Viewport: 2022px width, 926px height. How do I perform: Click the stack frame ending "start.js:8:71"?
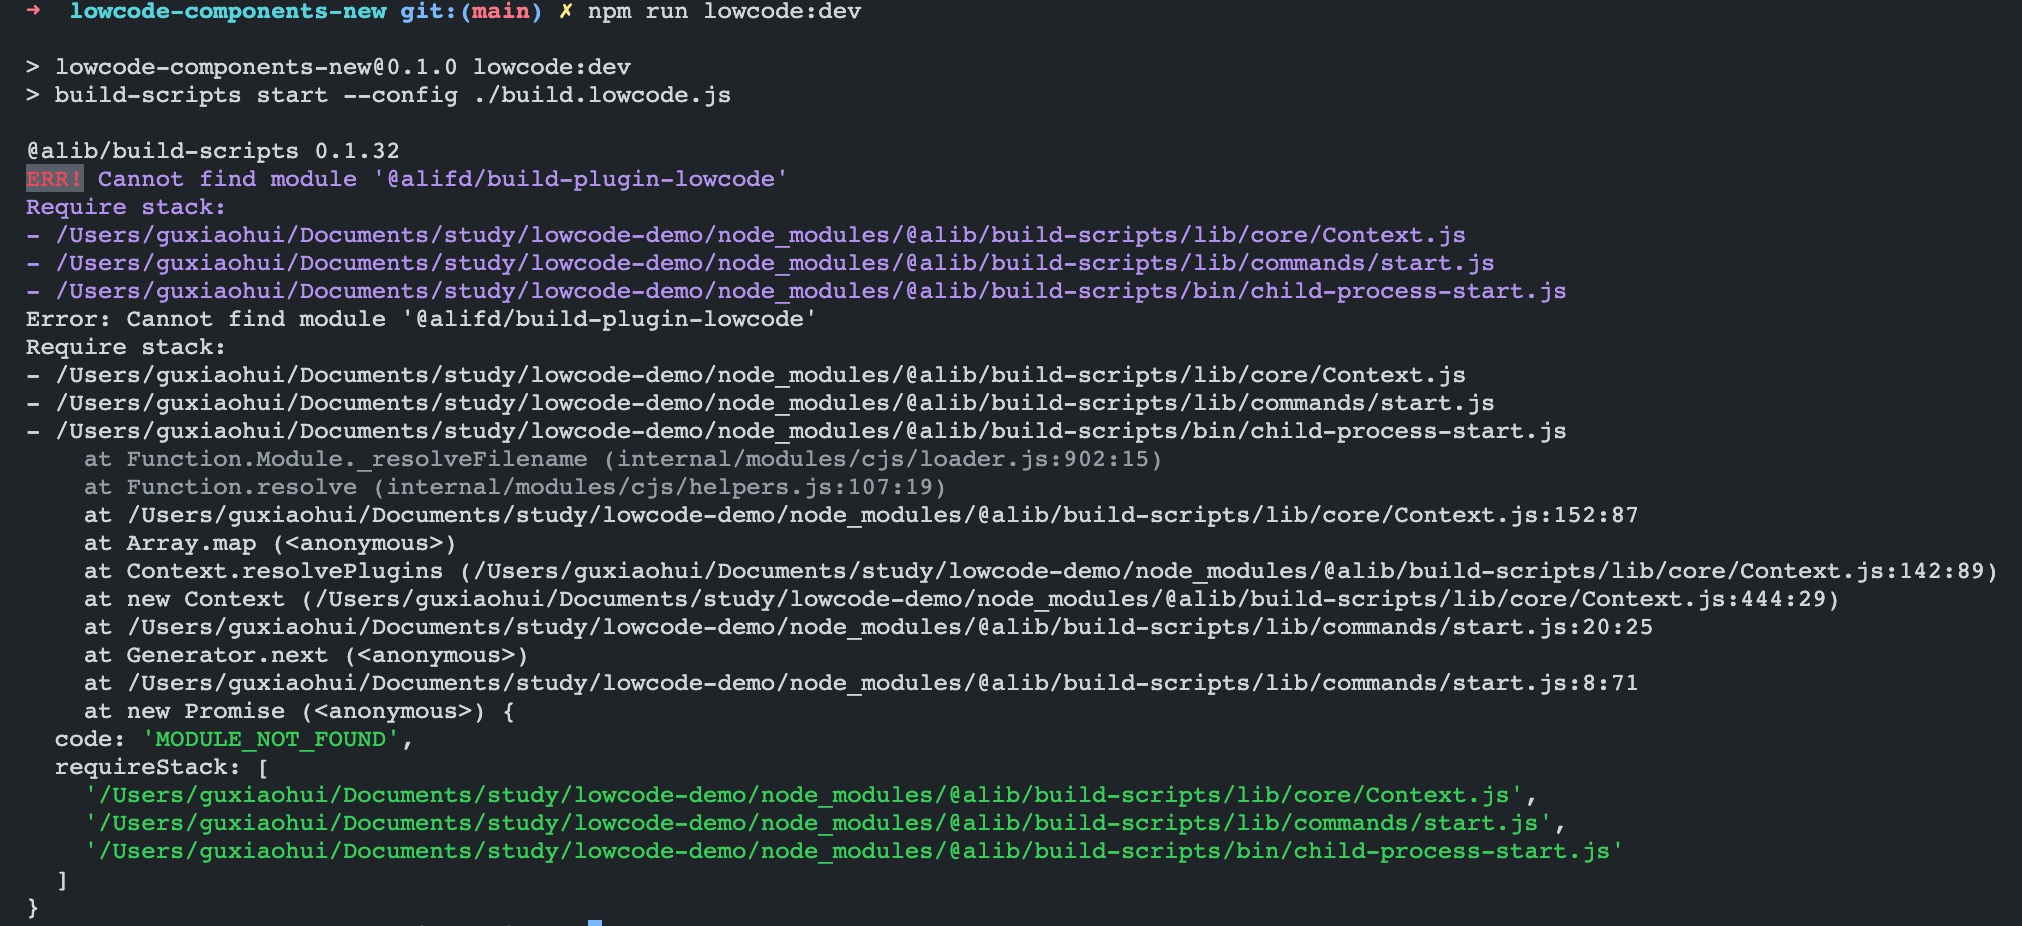[861, 683]
